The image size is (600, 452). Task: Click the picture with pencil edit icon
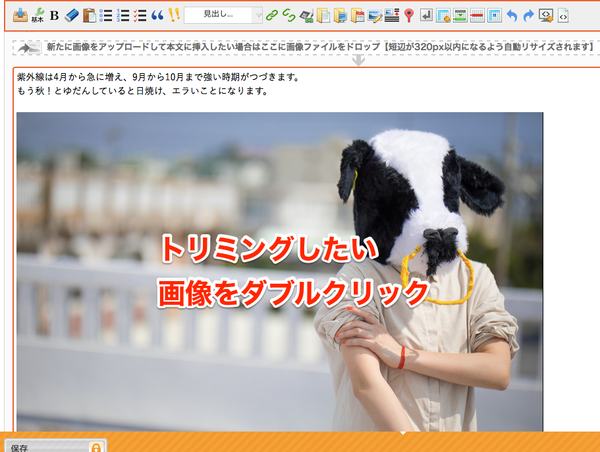(375, 16)
